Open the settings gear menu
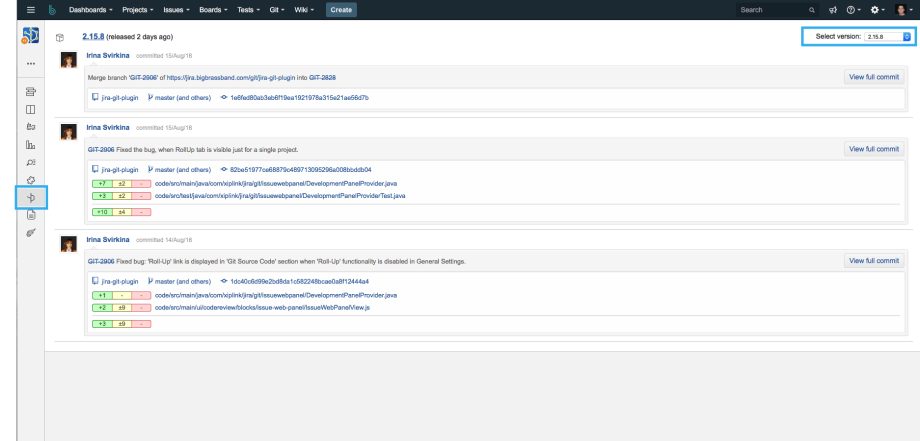Viewport: 920px width, 441px height. pos(875,10)
